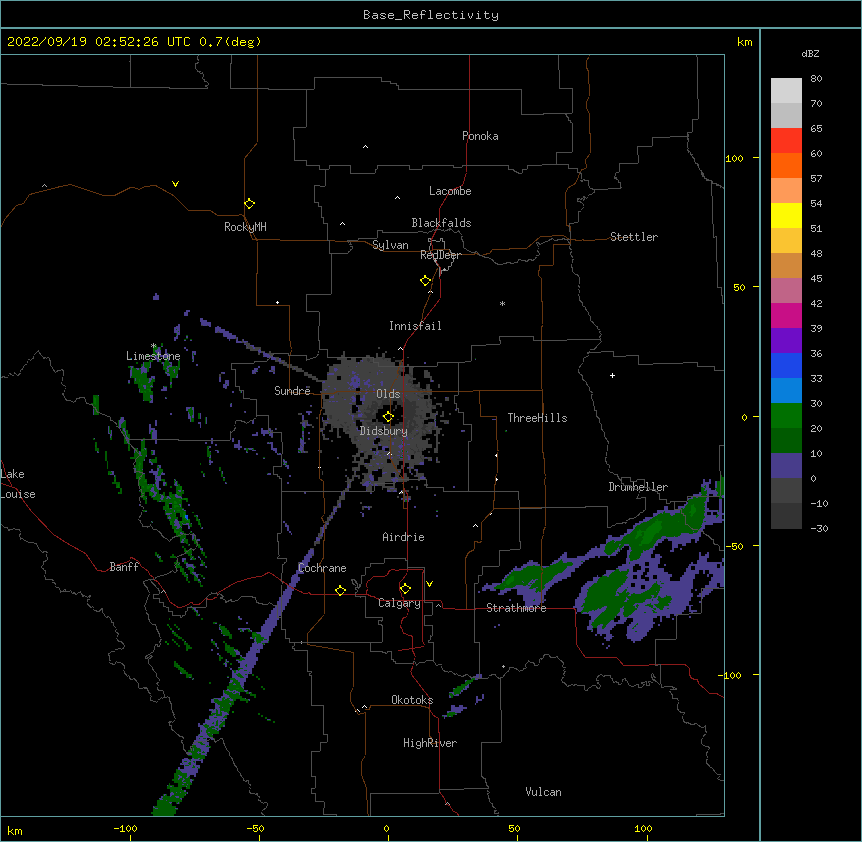
Task: Click the -50 tick on vertical km axis
Action: point(734,546)
